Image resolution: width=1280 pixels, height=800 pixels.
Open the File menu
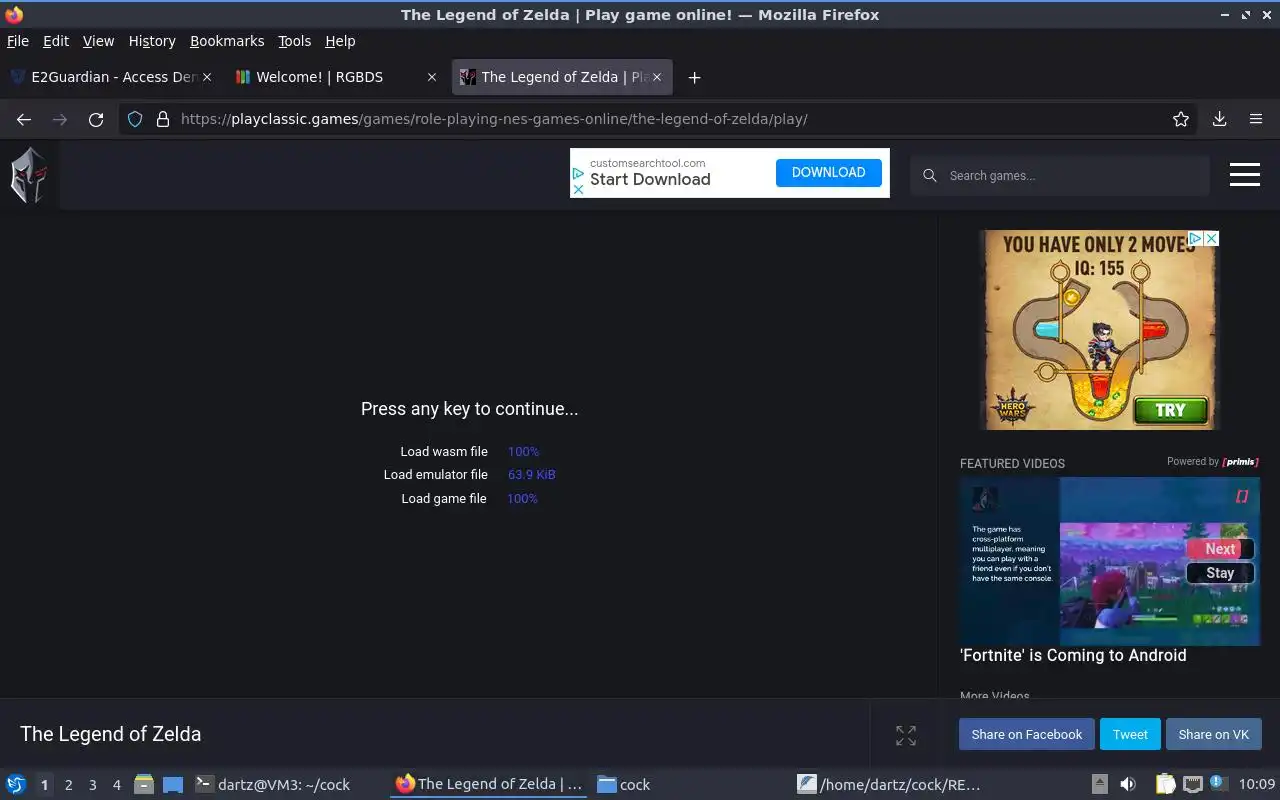(18, 41)
